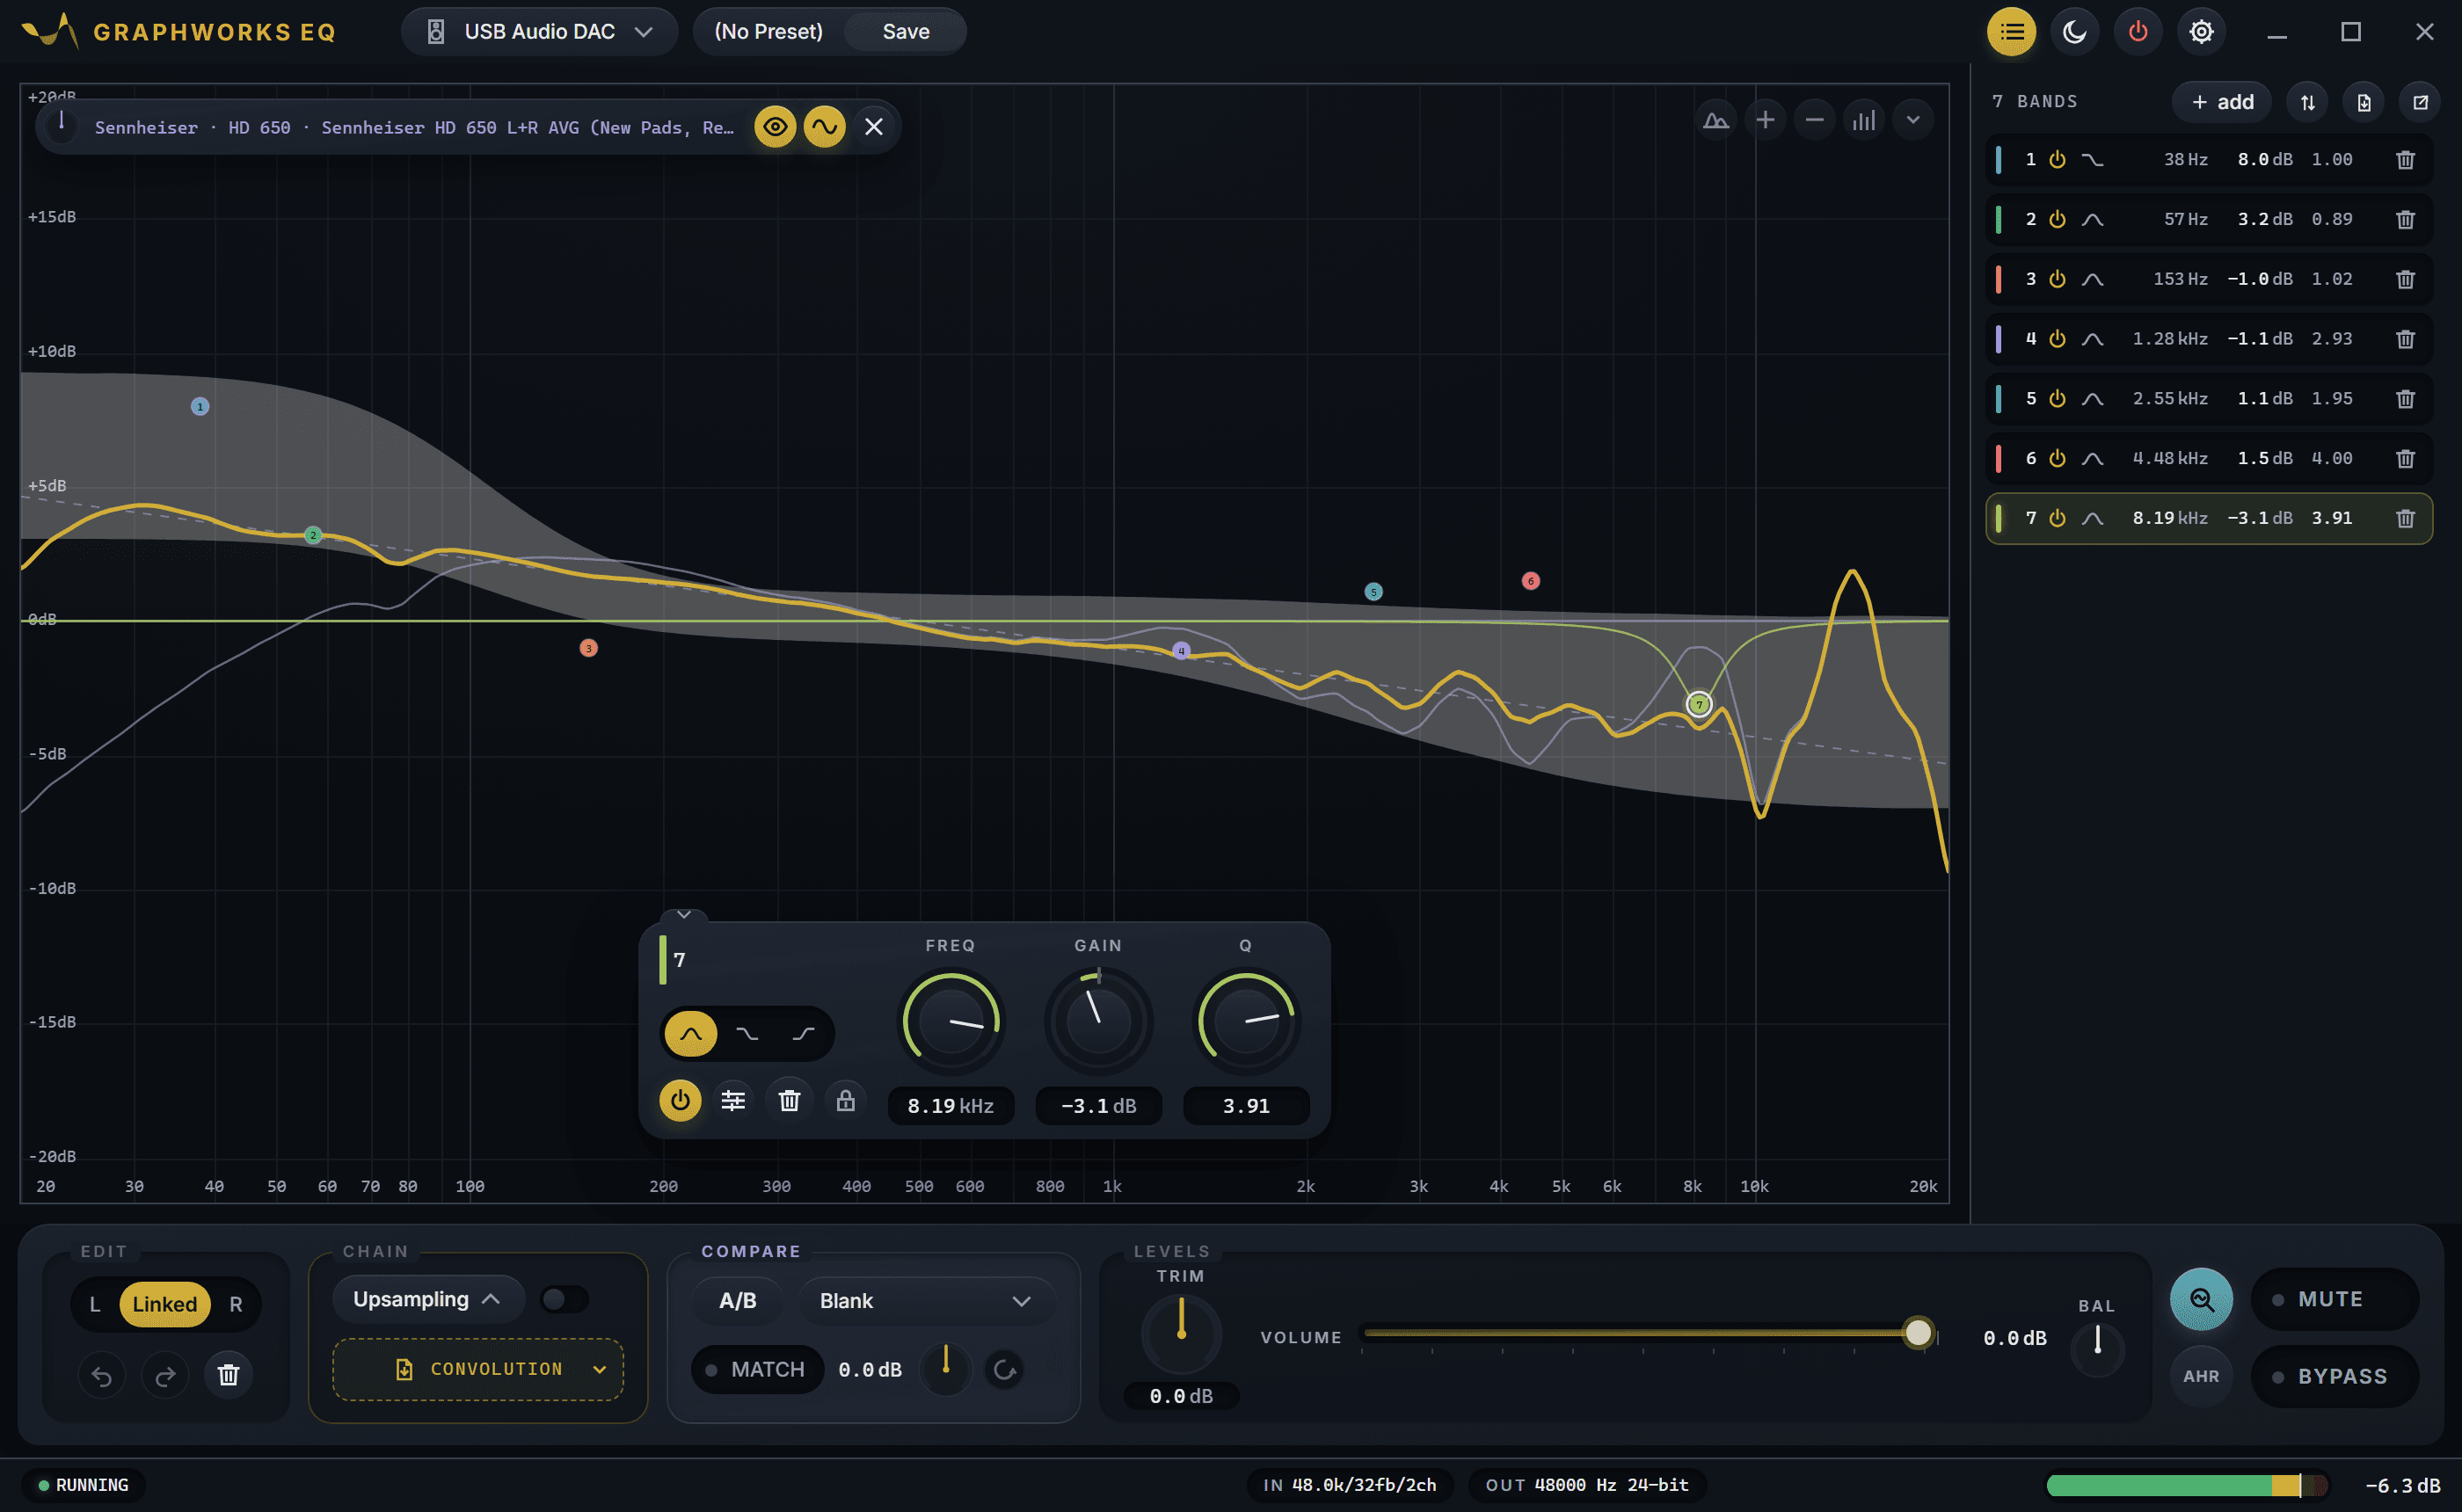Select the L channel edit mode
This screenshot has width=2462, height=1512.
click(x=95, y=1305)
